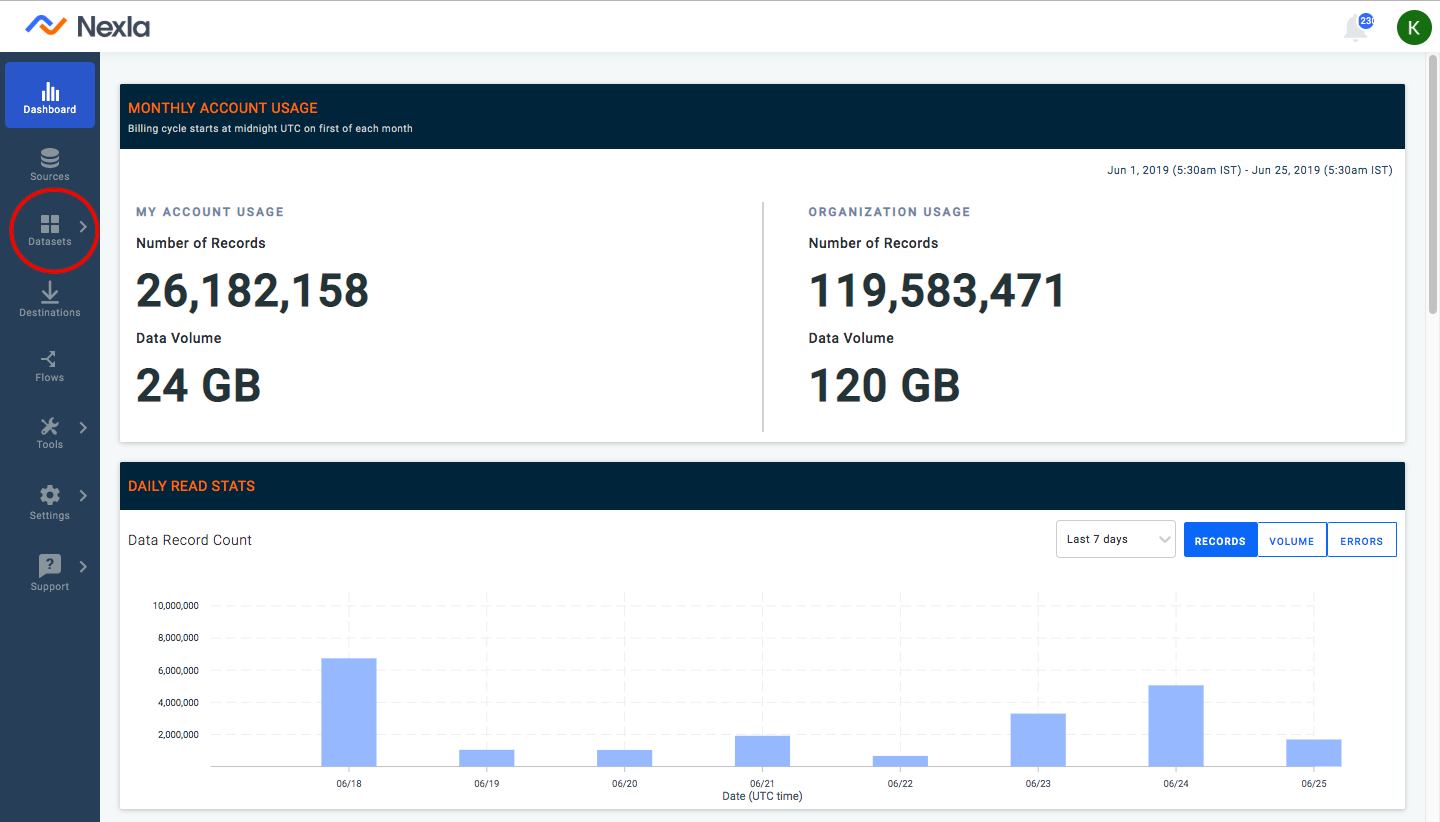1440x822 pixels.
Task: Click the 06/24 bar in chart
Action: coord(1176,726)
